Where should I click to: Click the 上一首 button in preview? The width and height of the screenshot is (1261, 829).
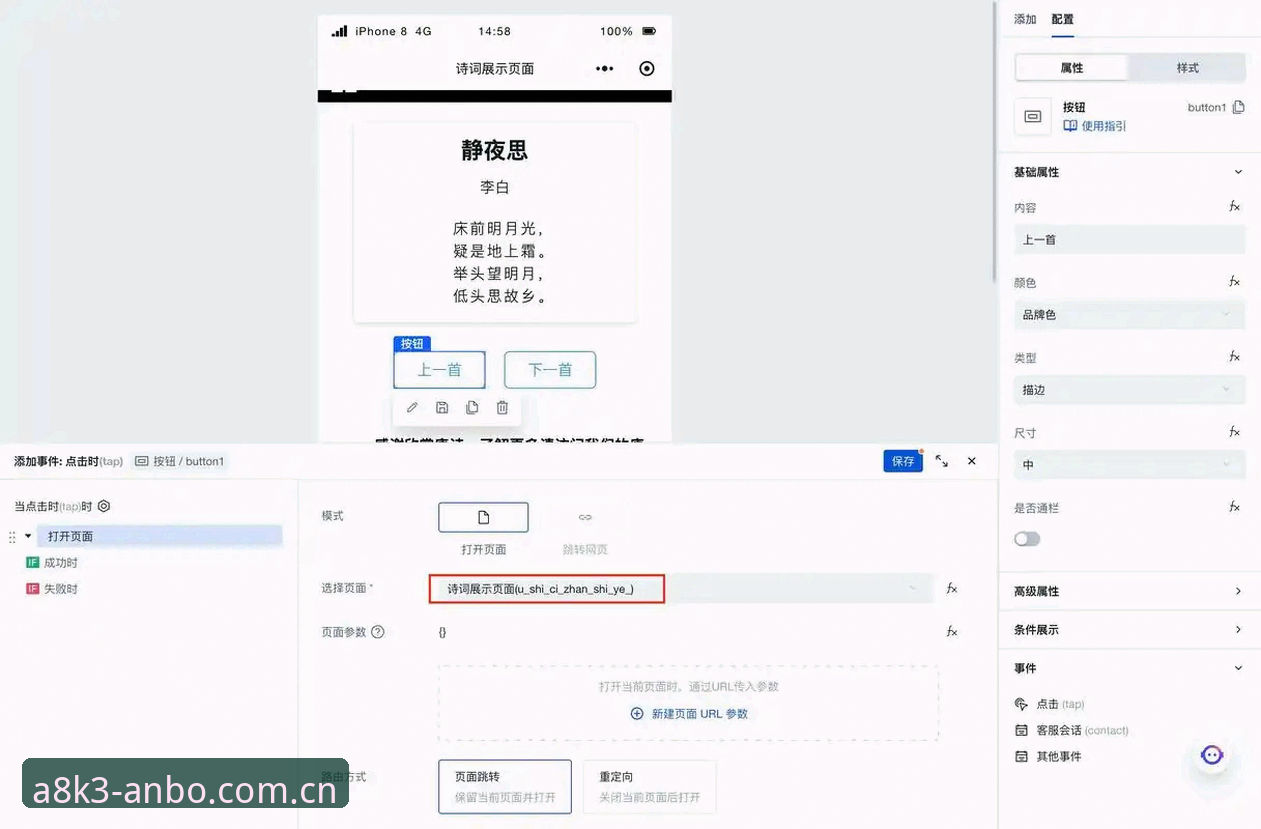(439, 370)
